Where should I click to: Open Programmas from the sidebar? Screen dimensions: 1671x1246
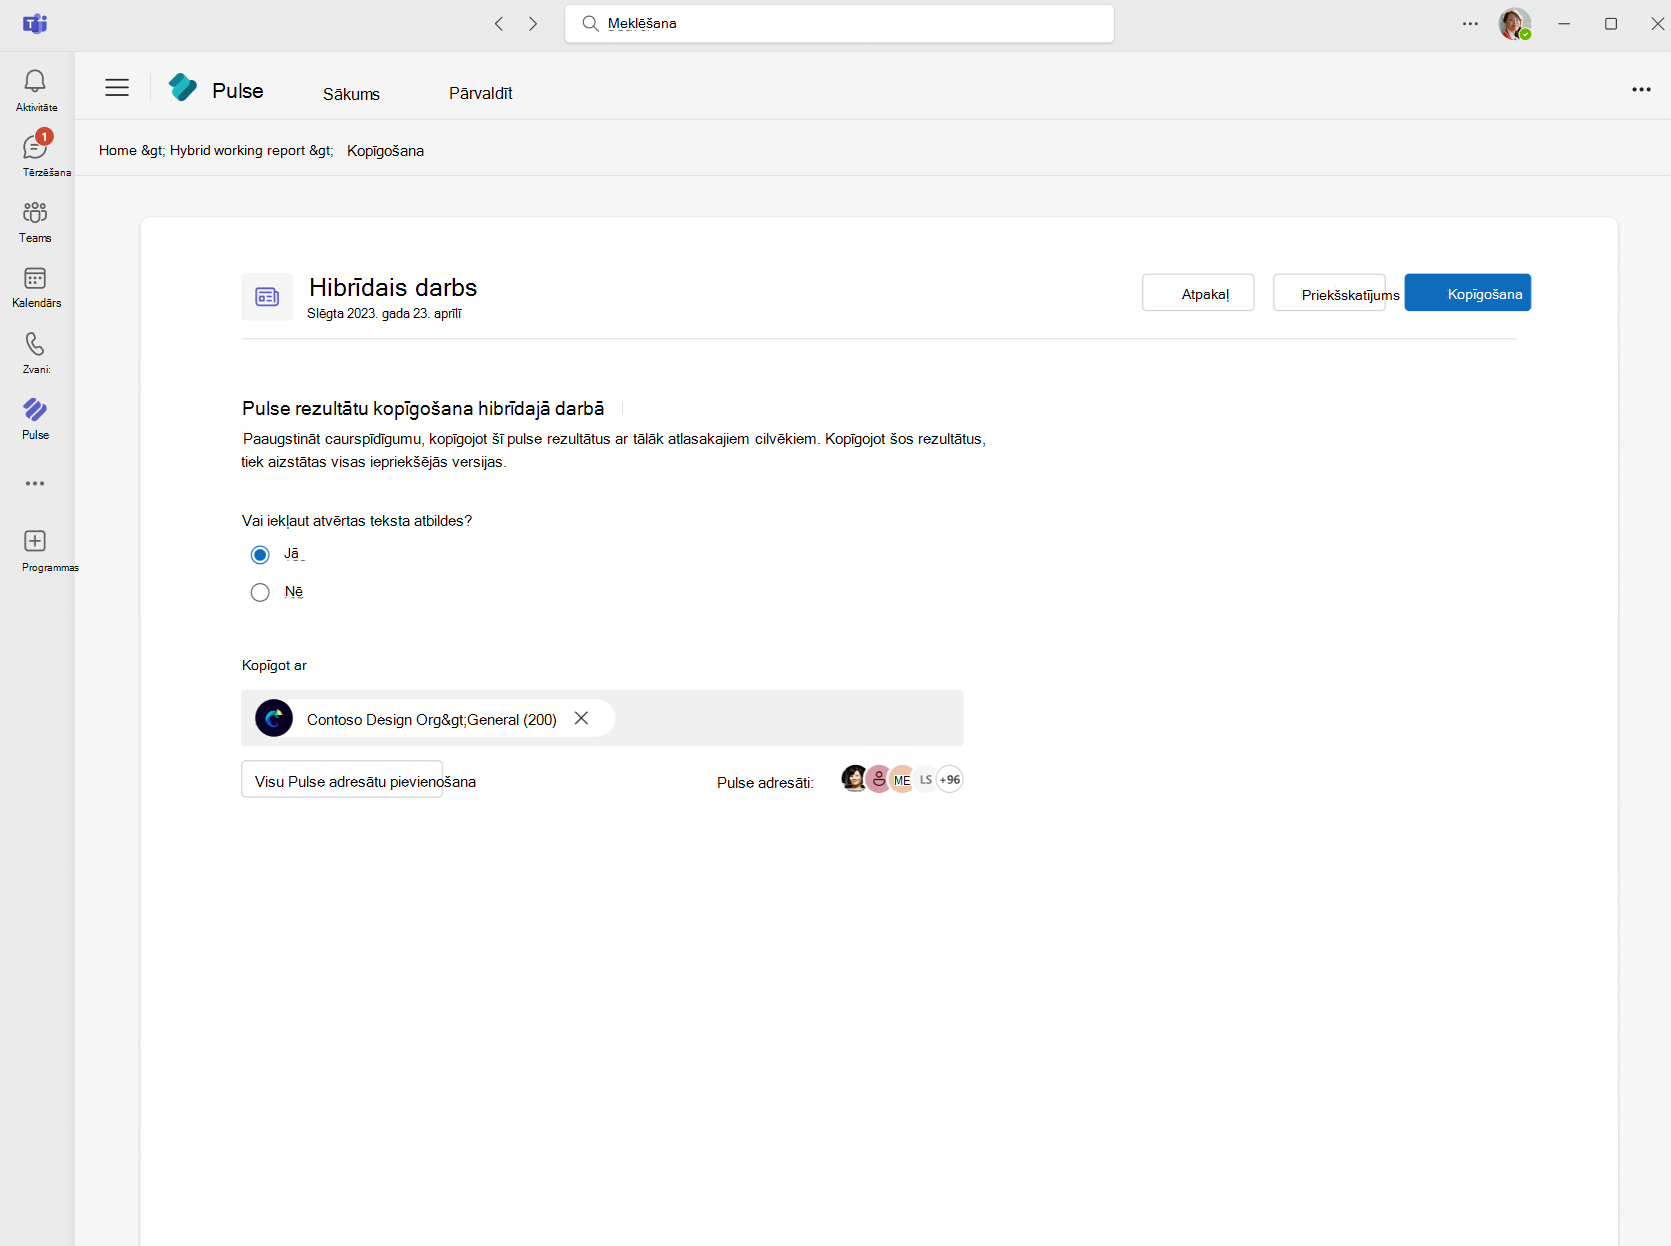point(35,550)
